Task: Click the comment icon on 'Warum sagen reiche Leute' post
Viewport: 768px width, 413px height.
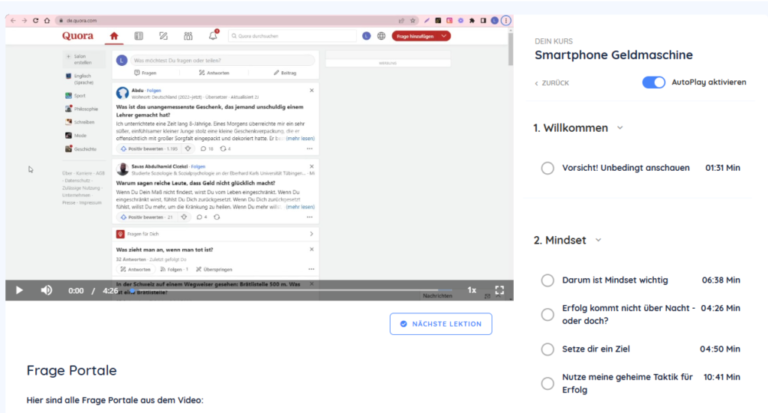Action: click(199, 217)
